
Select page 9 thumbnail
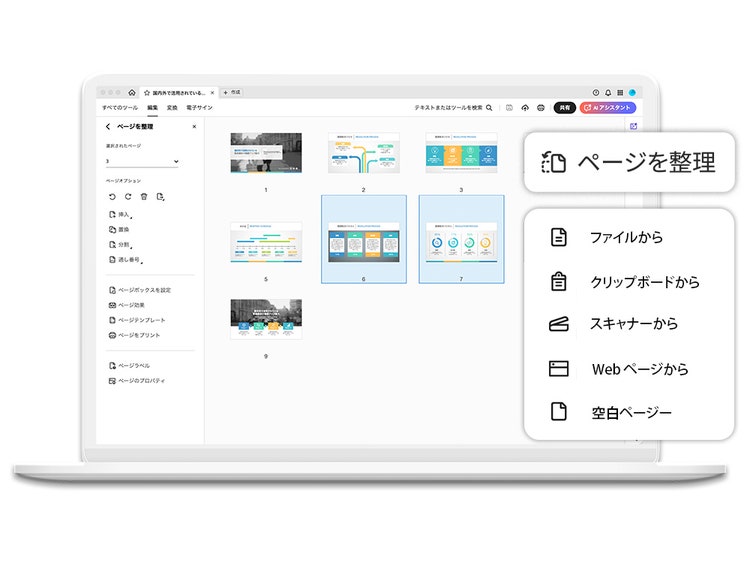coord(266,319)
